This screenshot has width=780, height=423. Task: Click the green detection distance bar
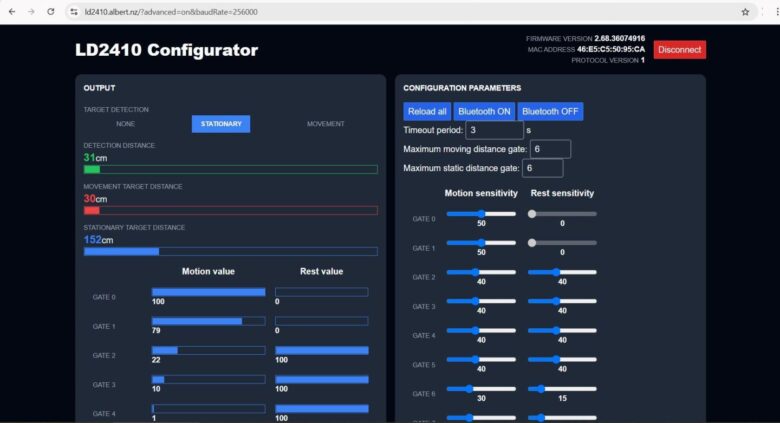[x=231, y=169]
